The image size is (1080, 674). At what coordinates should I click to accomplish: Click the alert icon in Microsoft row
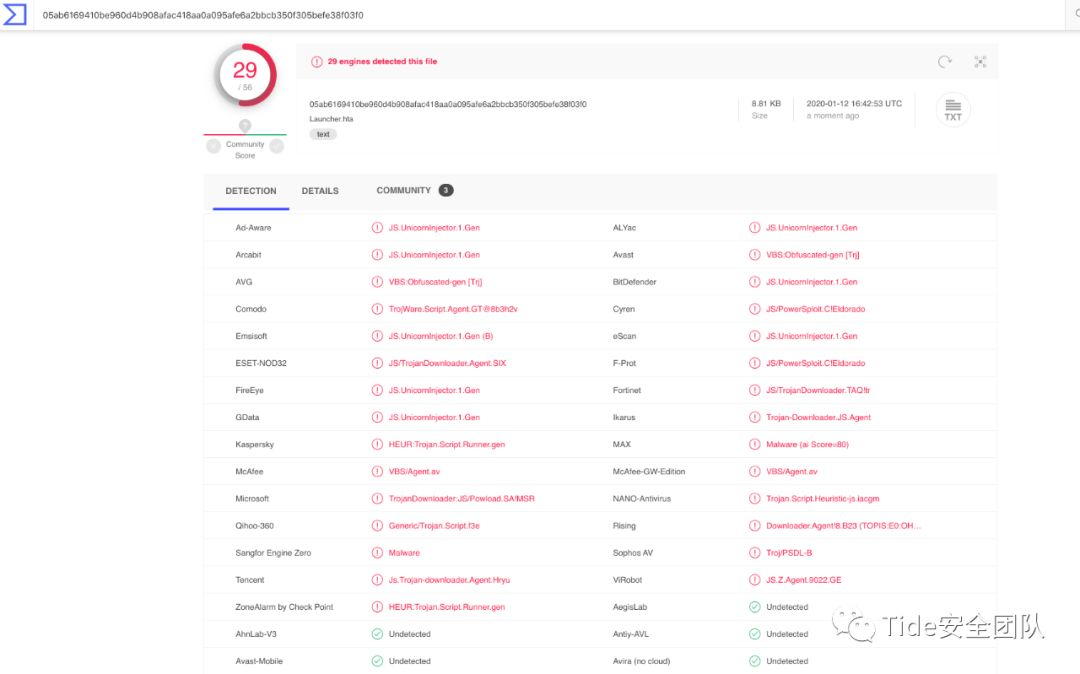(377, 498)
